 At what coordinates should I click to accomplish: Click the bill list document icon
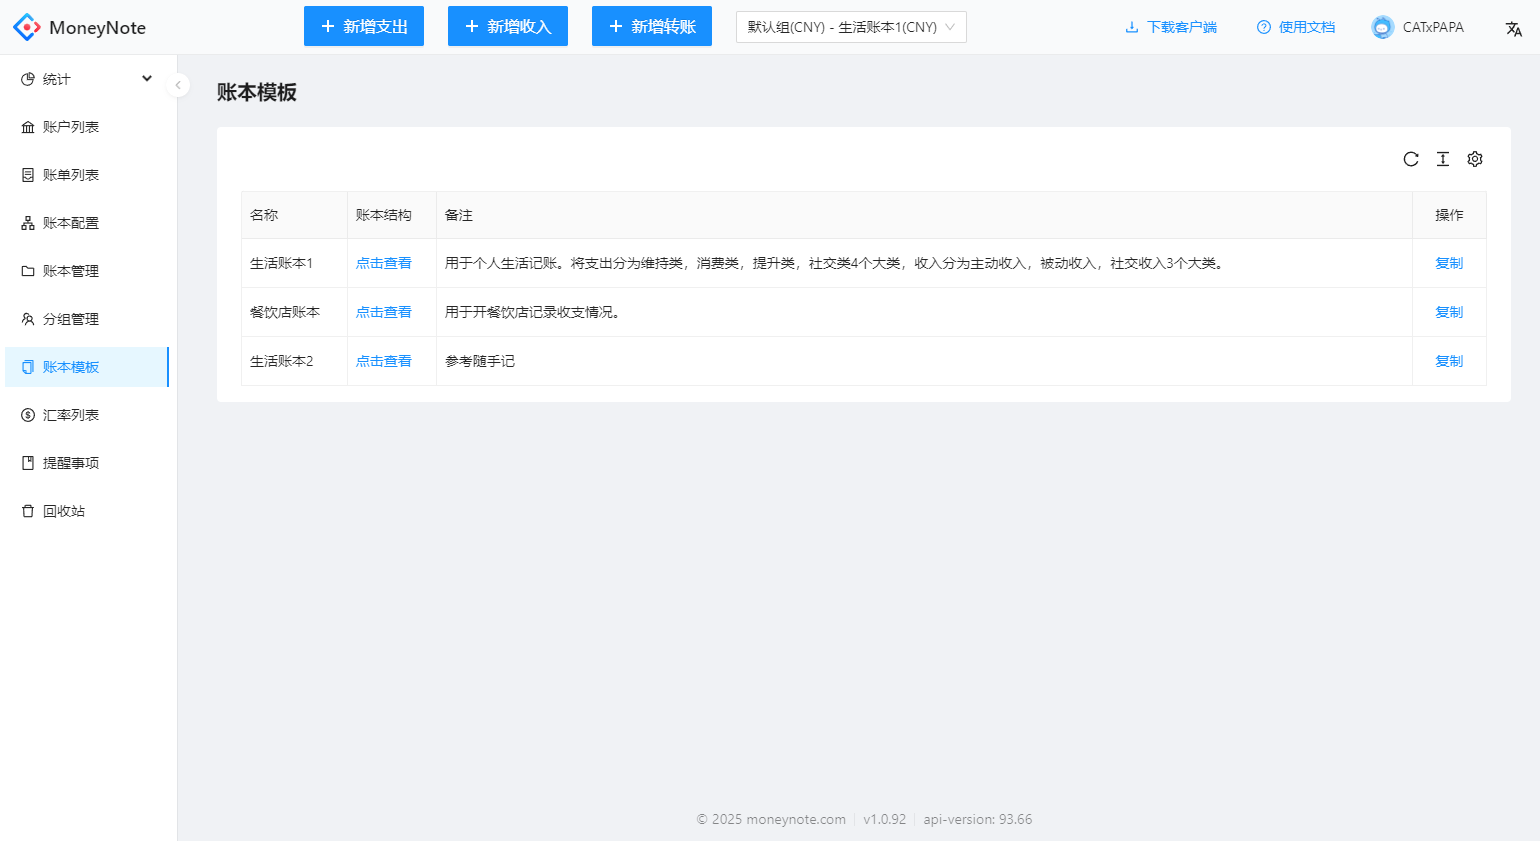tap(28, 175)
